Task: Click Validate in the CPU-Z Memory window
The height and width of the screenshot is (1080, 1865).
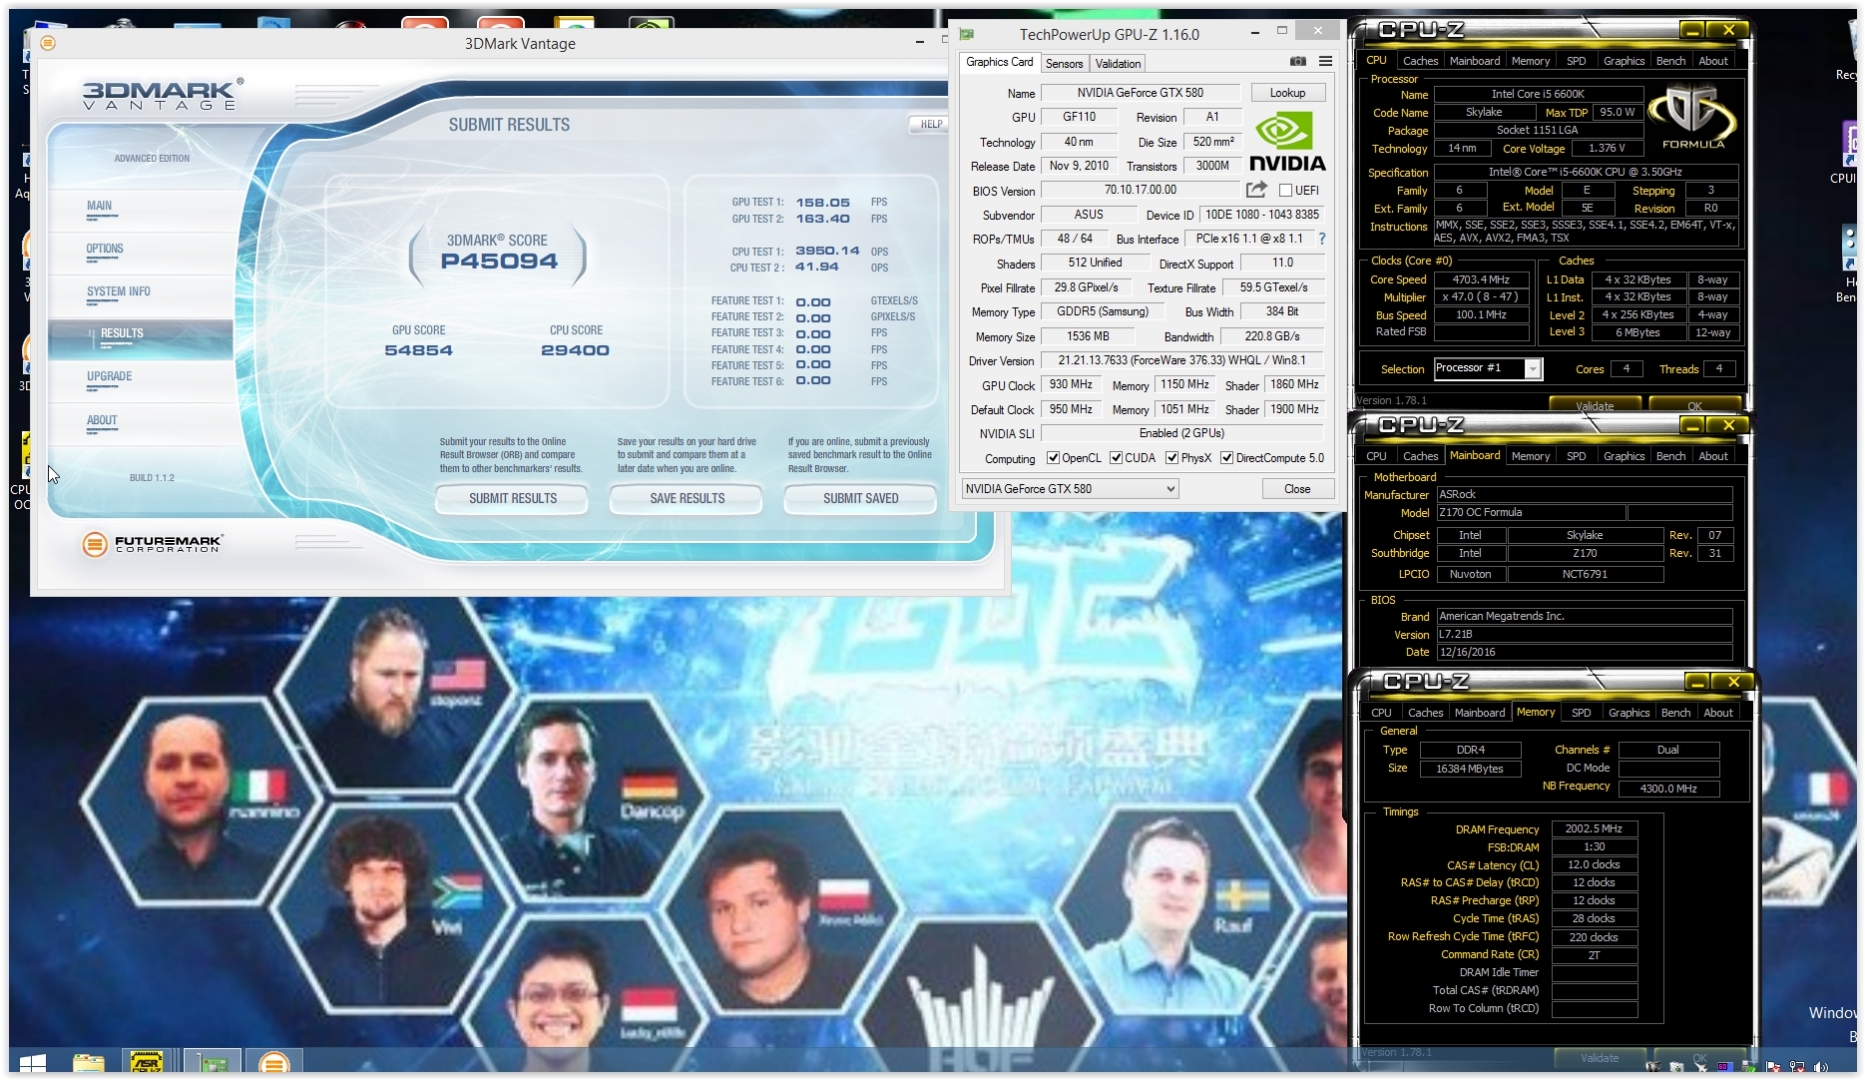Action: [1599, 1057]
